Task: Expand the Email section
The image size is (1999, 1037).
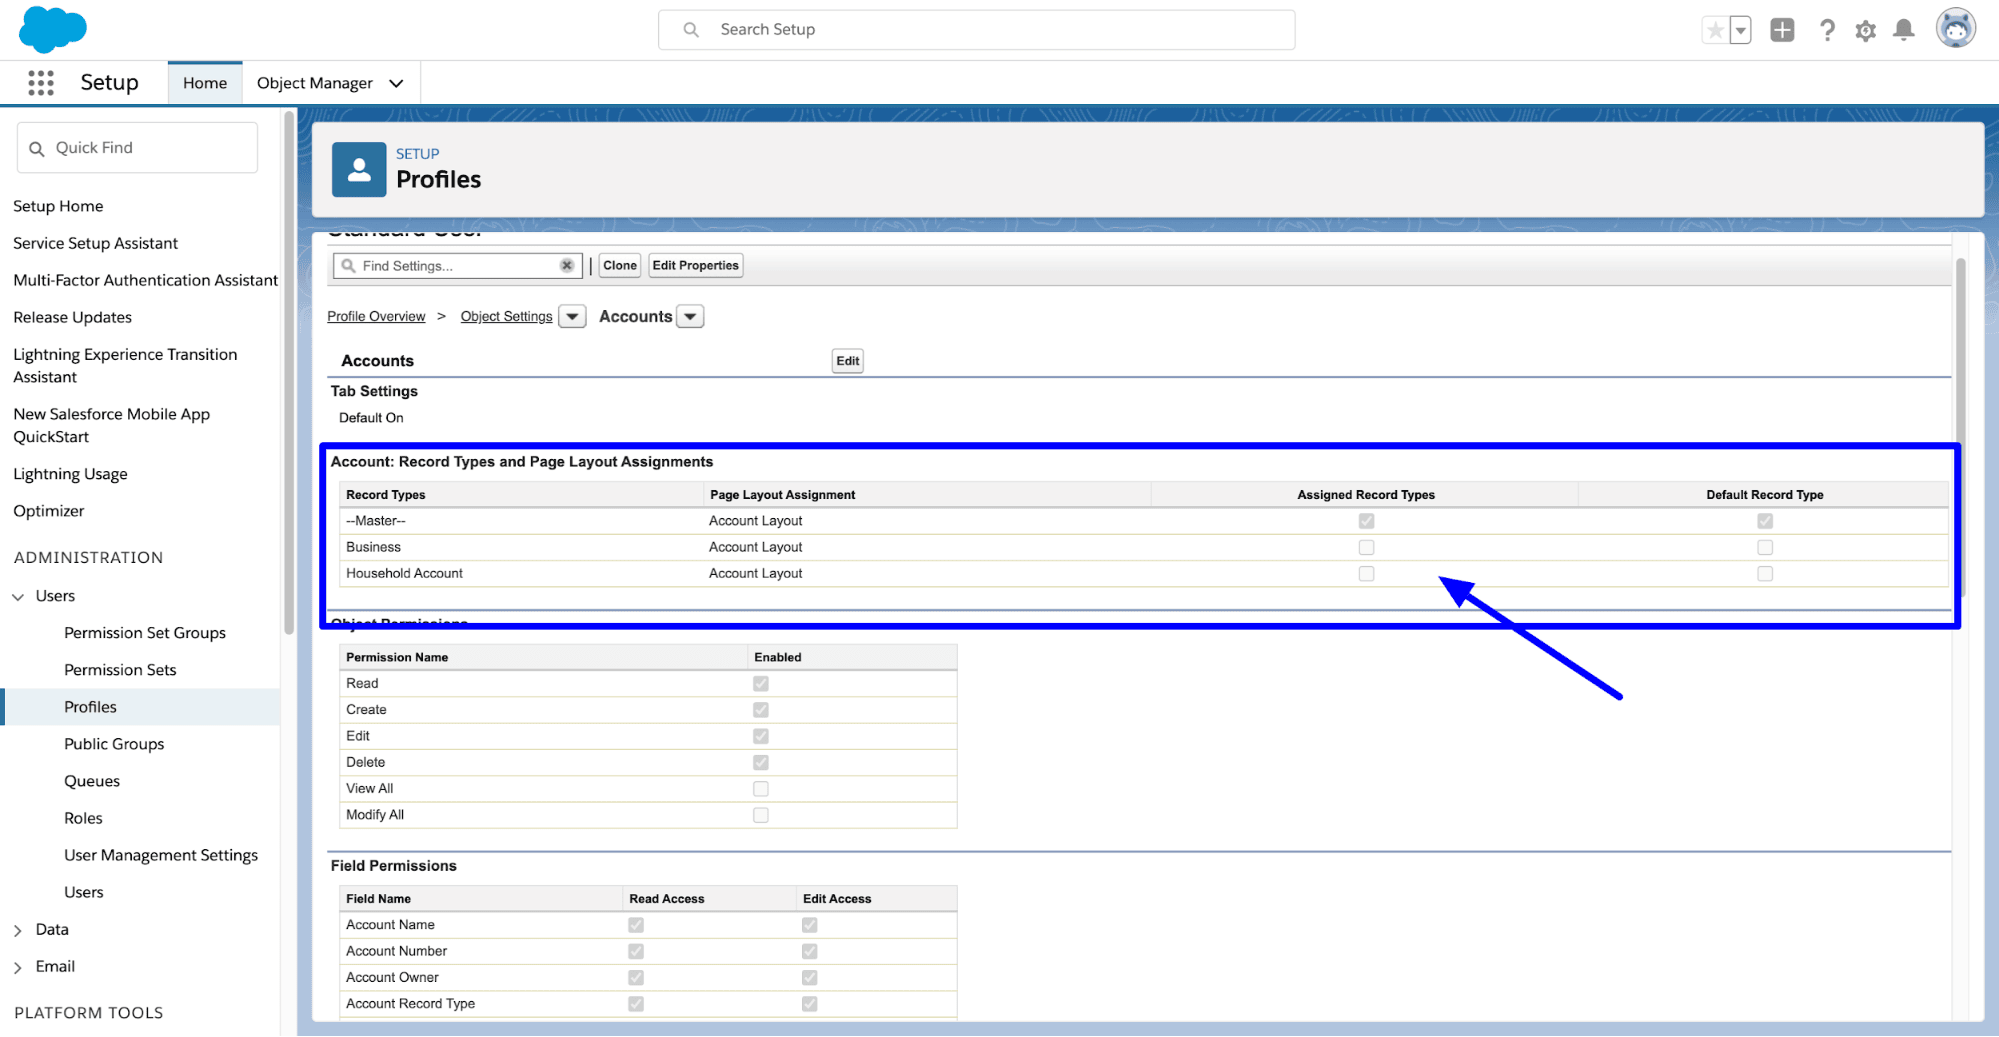Action: point(18,967)
